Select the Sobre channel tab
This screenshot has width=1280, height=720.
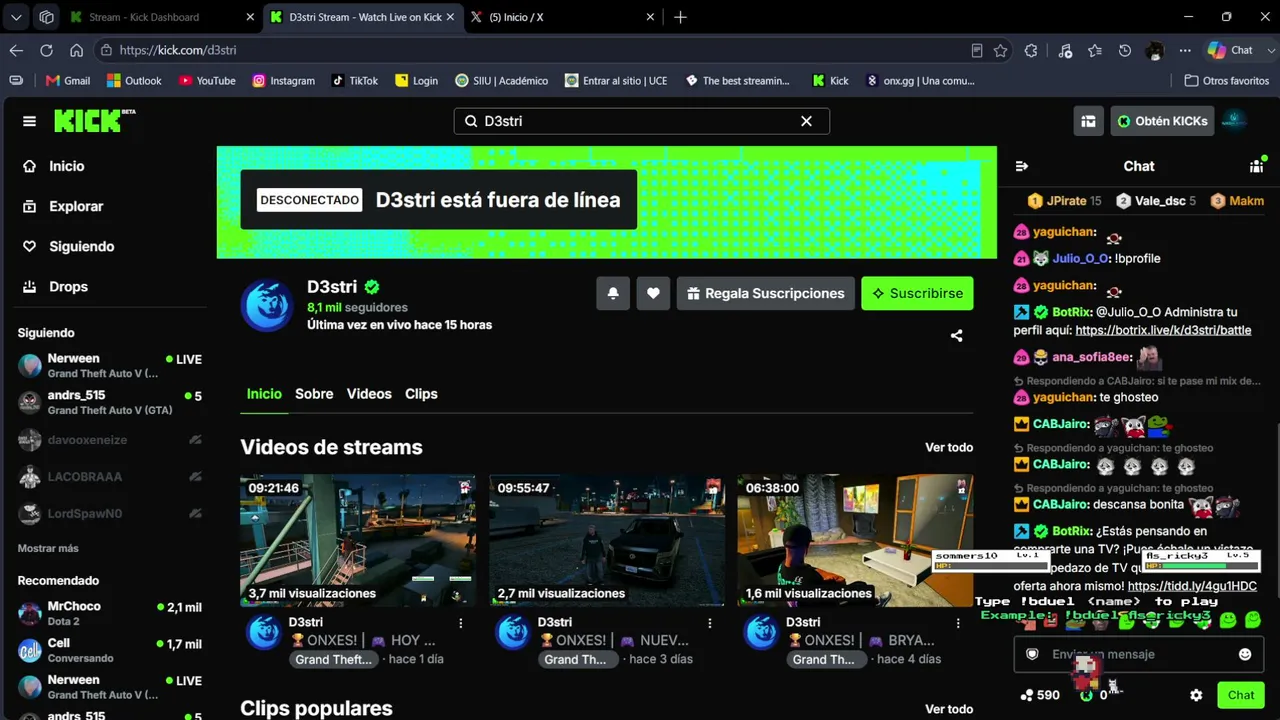[x=314, y=394]
